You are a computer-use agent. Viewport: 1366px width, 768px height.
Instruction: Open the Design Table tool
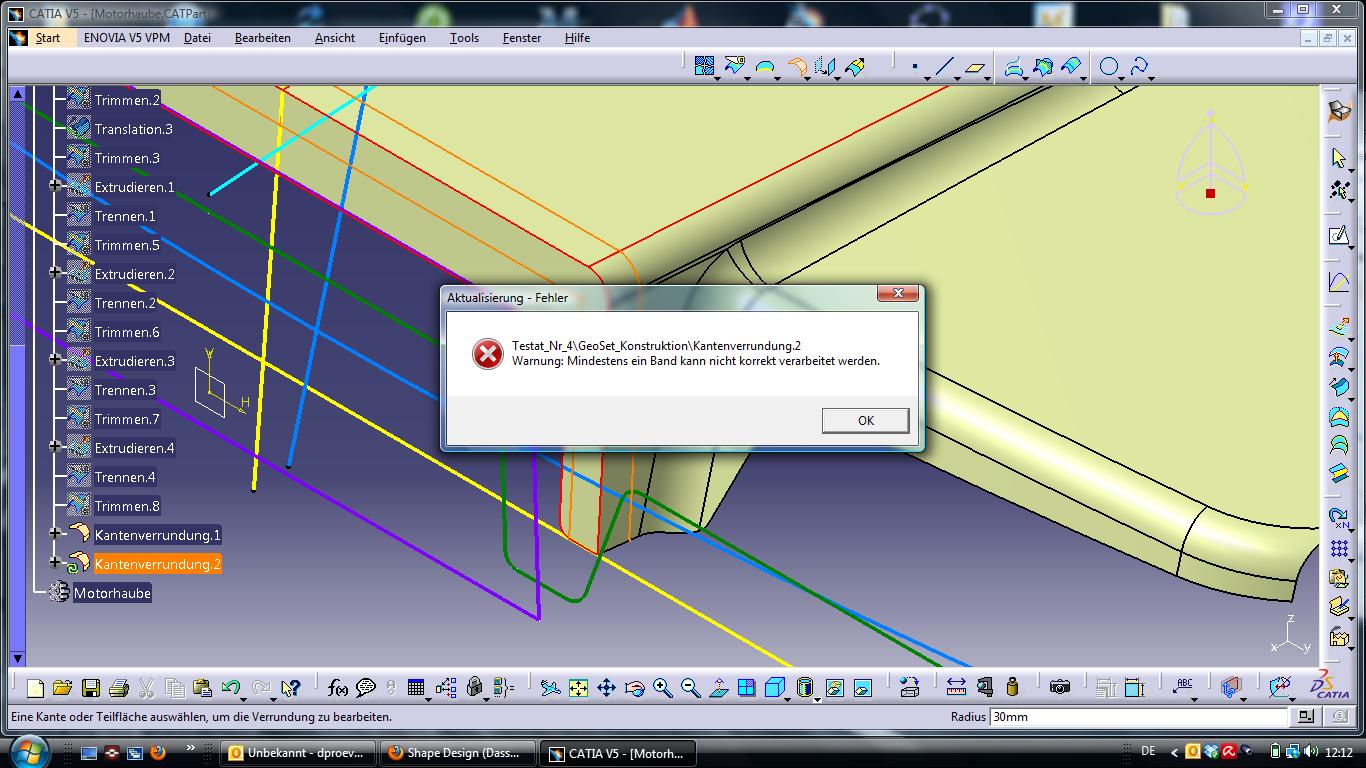coord(416,688)
